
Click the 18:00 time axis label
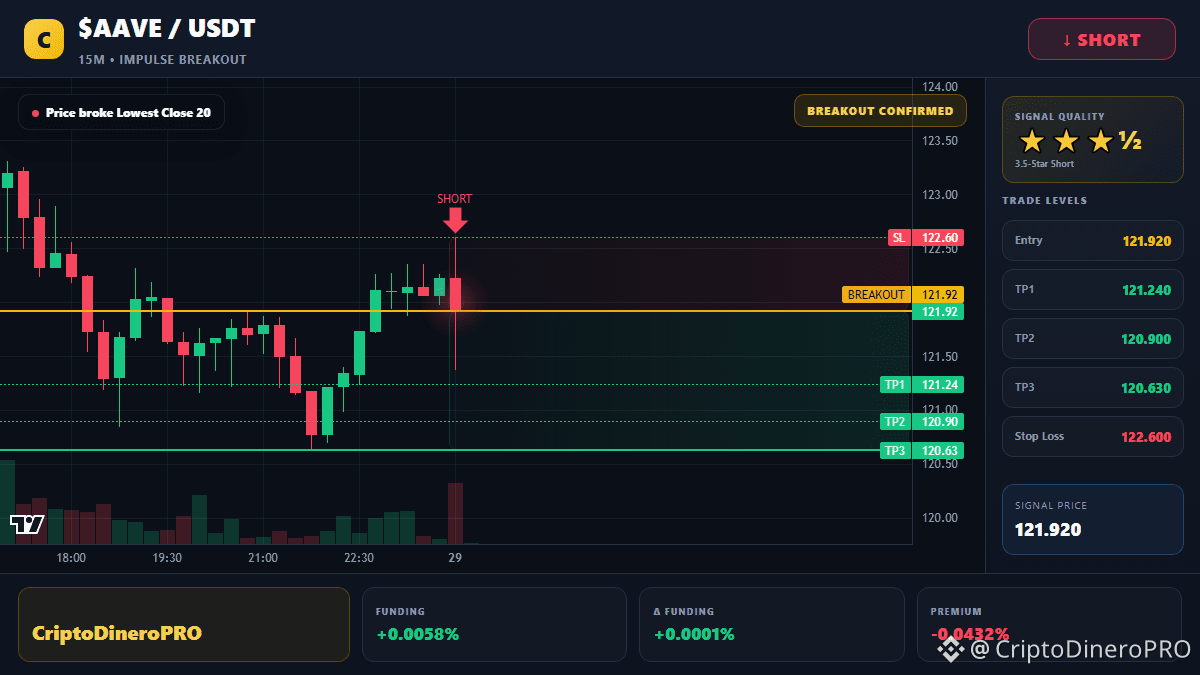click(x=71, y=558)
